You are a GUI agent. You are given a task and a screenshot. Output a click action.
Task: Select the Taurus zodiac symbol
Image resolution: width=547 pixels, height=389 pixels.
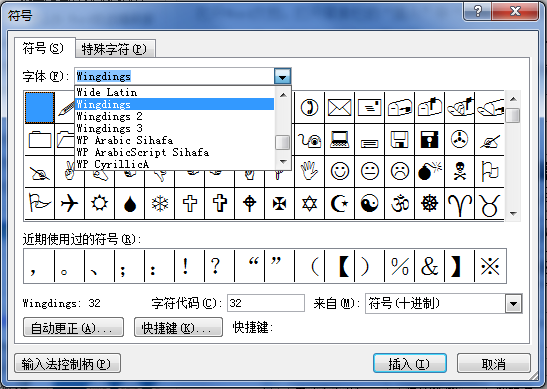click(x=489, y=203)
